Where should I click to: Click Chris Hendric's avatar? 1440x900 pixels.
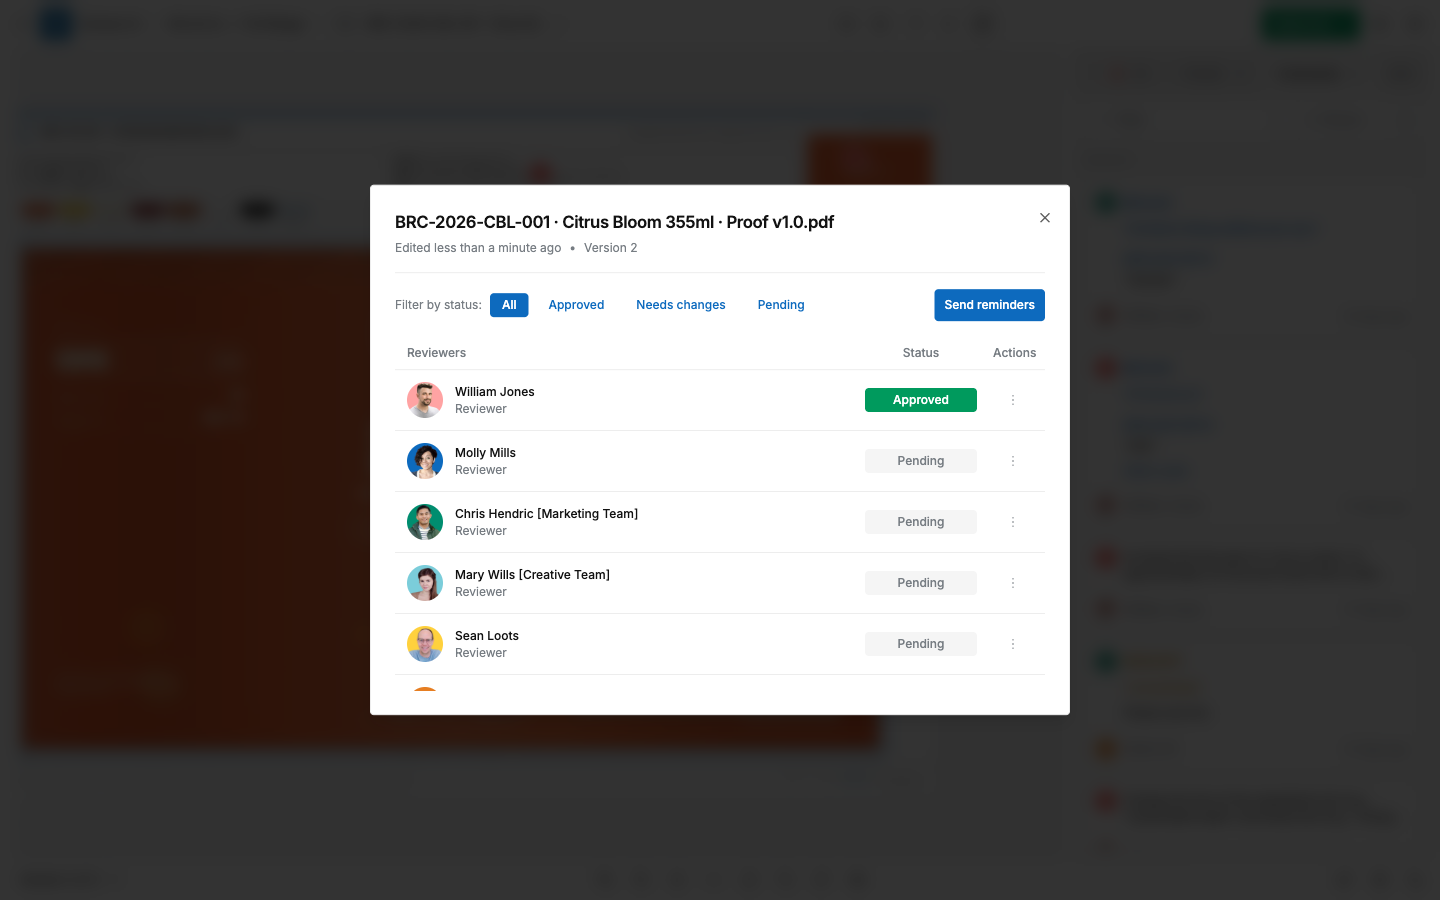click(425, 522)
